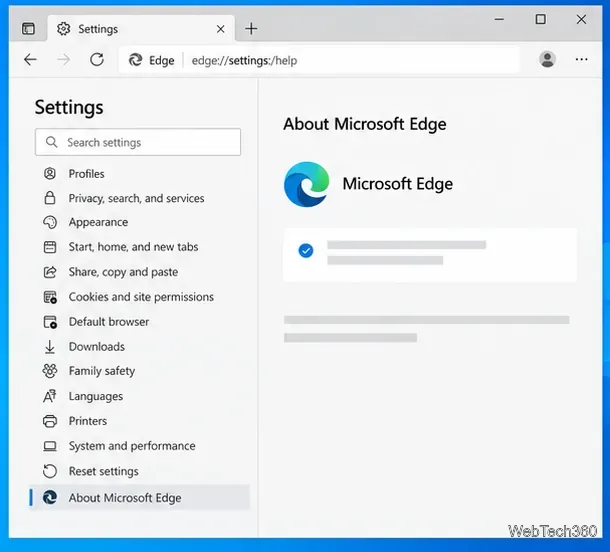
Task: Click the address bar URL edge://settings/help
Action: [x=244, y=61]
